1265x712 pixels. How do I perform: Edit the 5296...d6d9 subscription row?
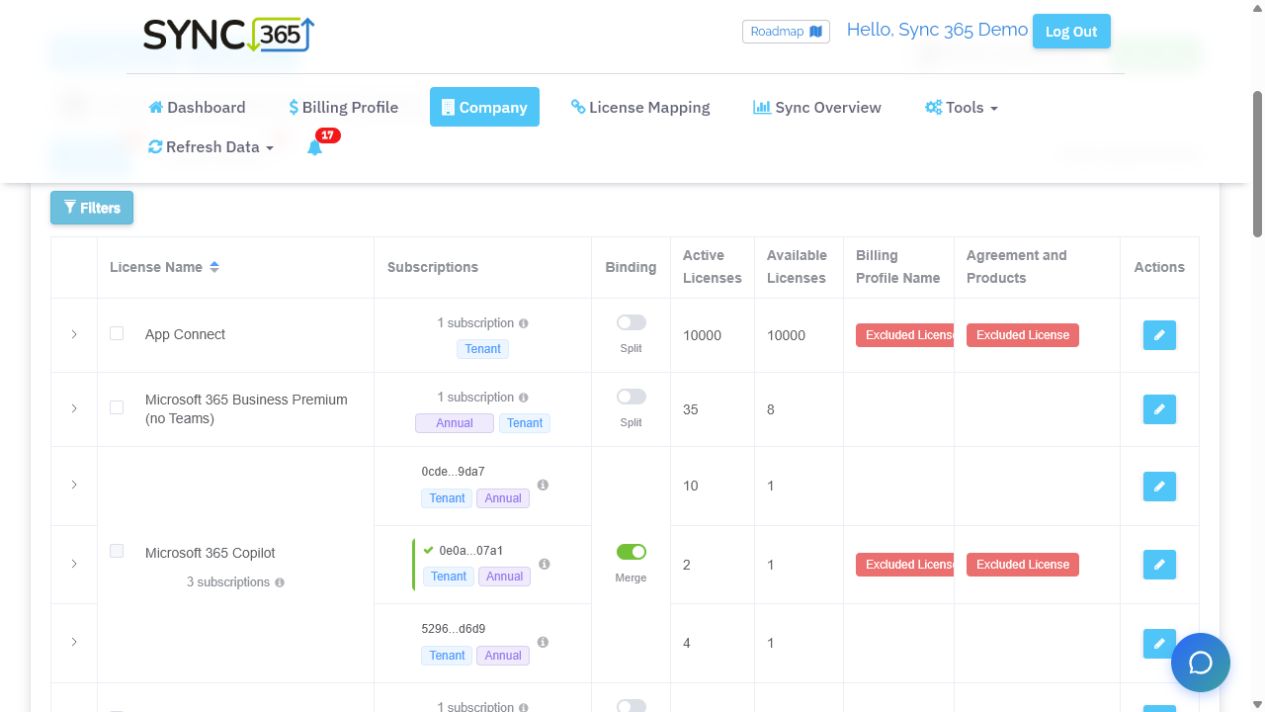[1159, 643]
